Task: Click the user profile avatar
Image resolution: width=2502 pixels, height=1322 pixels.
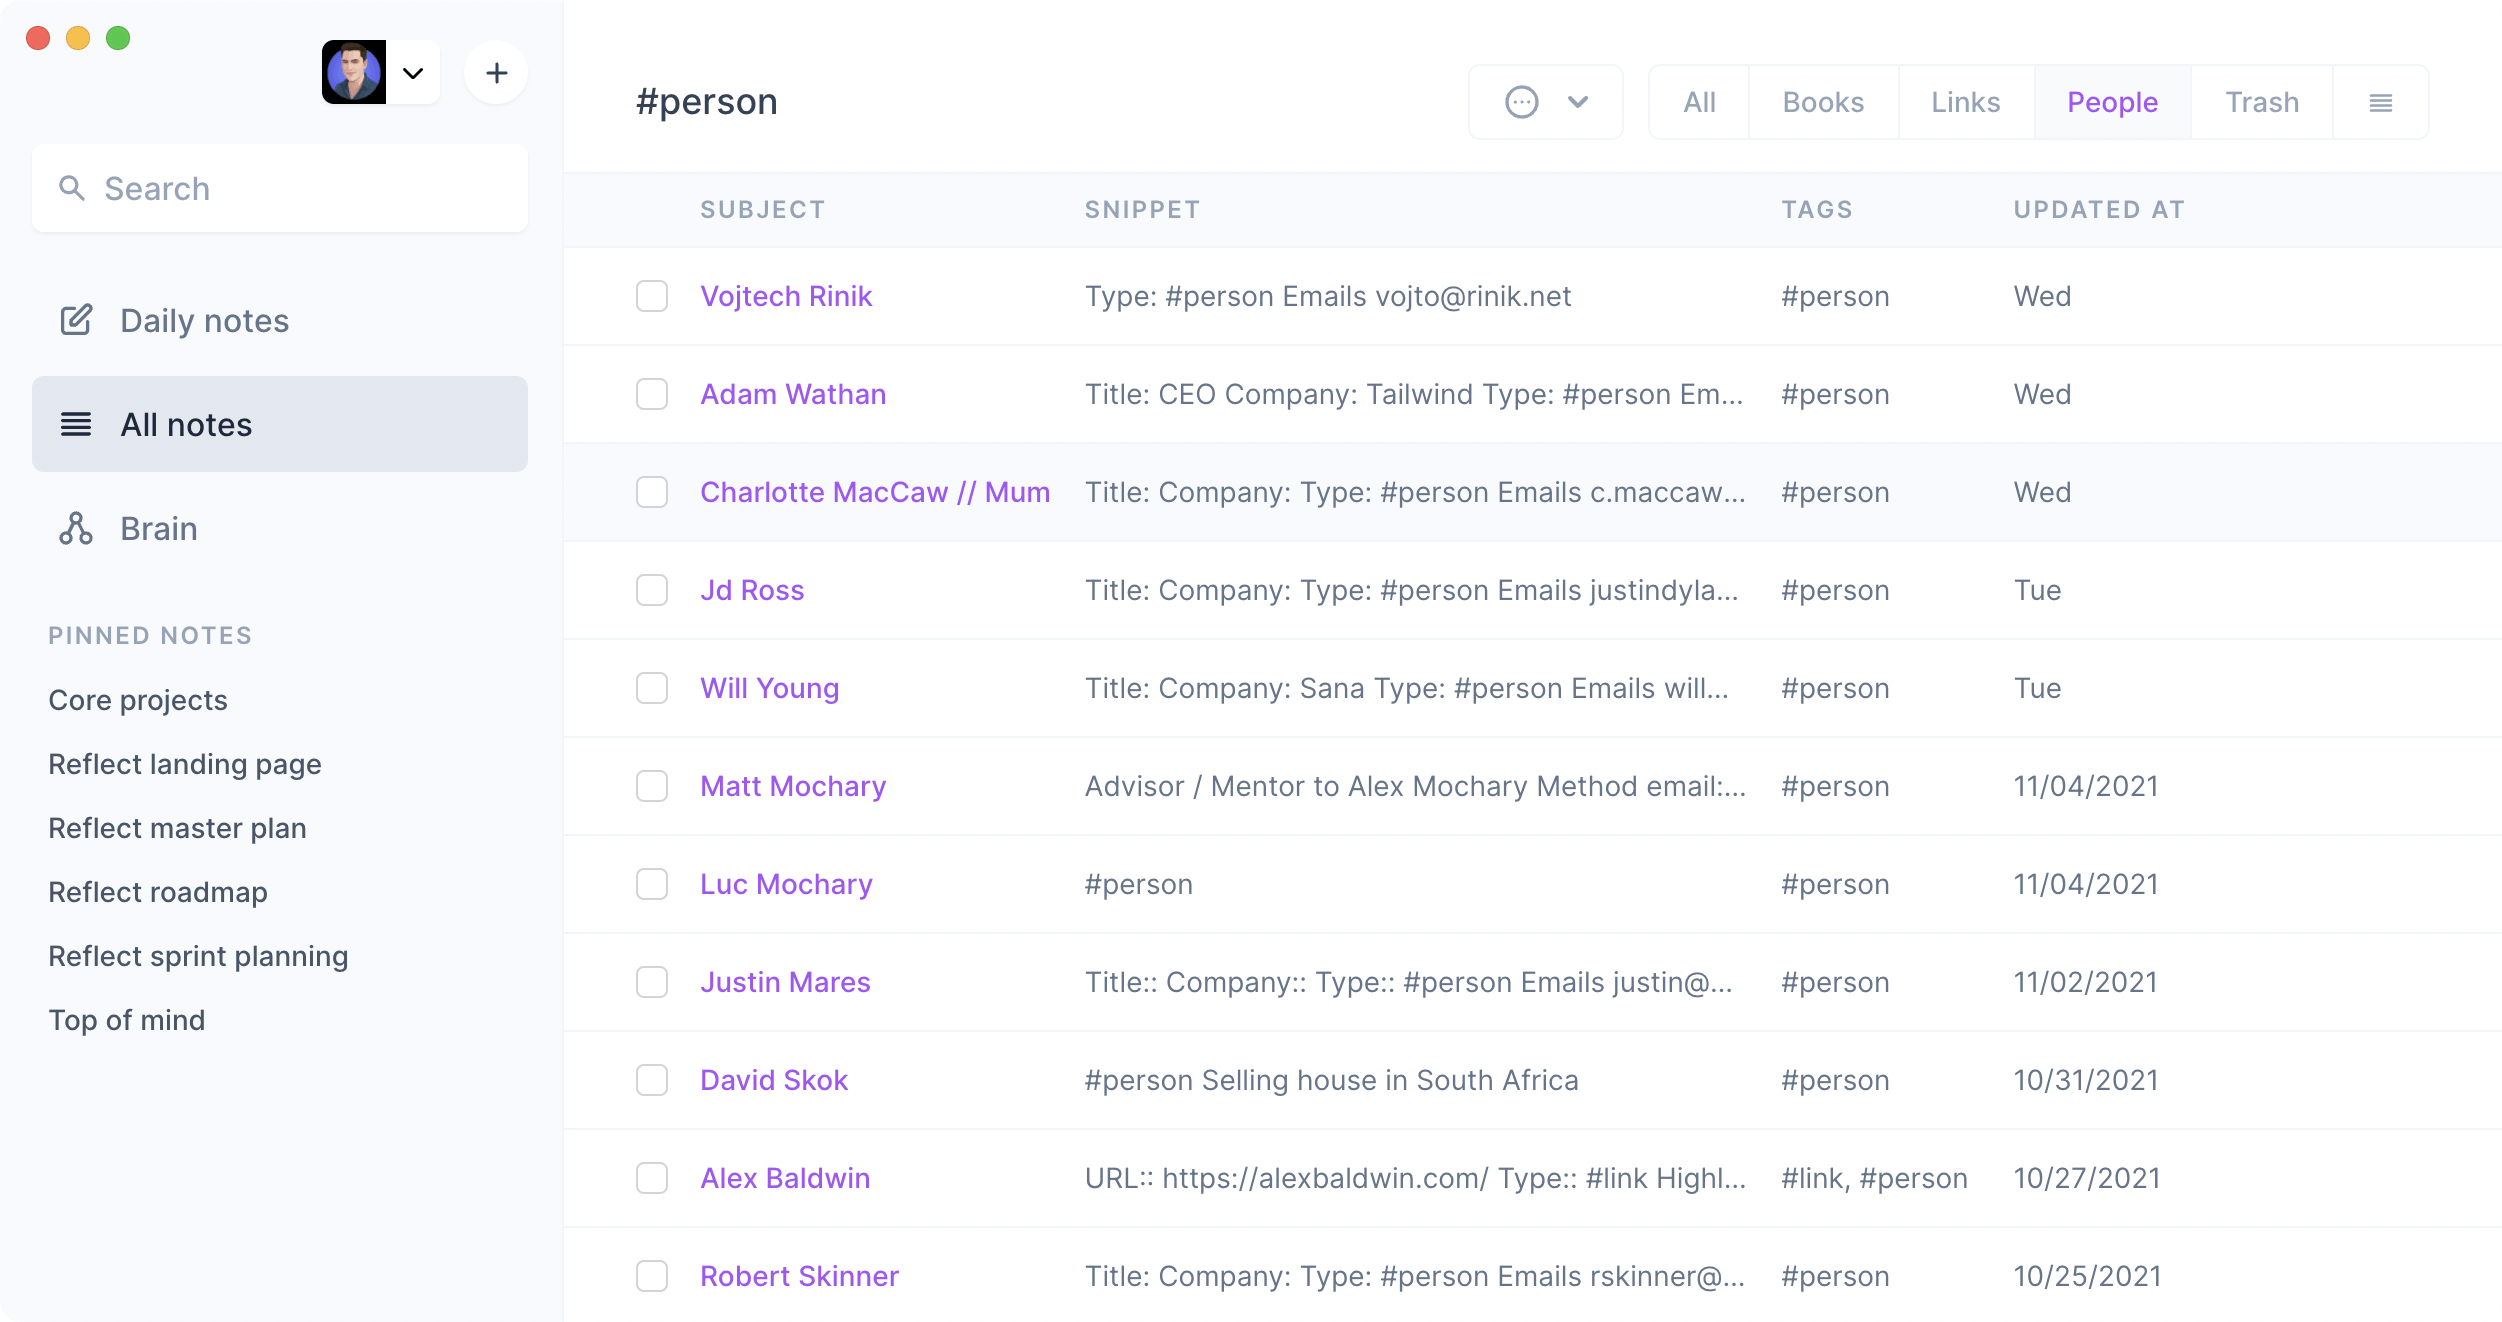Action: [x=354, y=72]
